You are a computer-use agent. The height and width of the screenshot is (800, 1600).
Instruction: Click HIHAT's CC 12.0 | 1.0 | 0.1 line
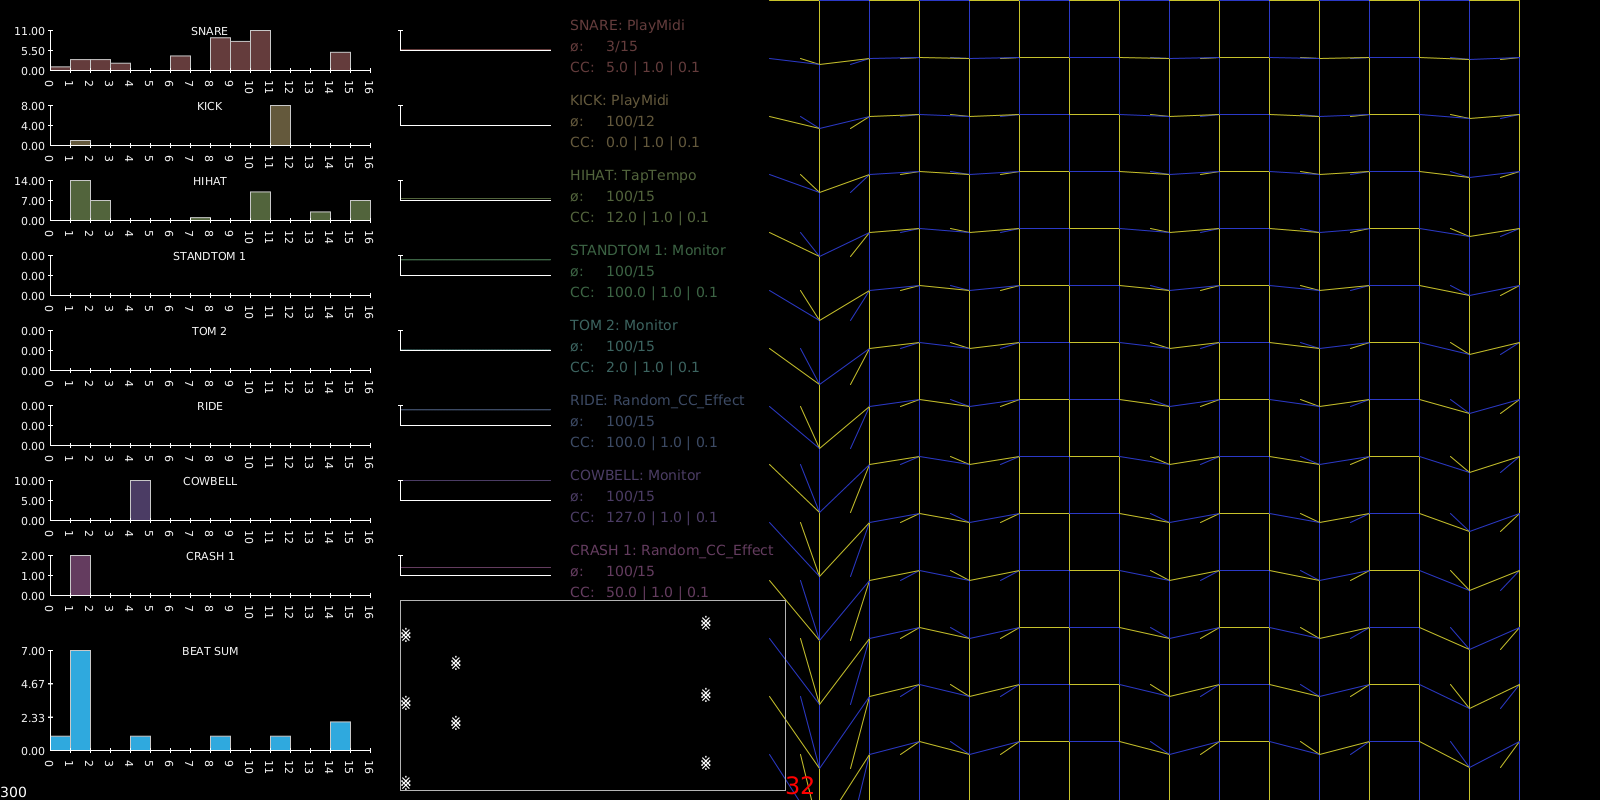[x=639, y=217]
